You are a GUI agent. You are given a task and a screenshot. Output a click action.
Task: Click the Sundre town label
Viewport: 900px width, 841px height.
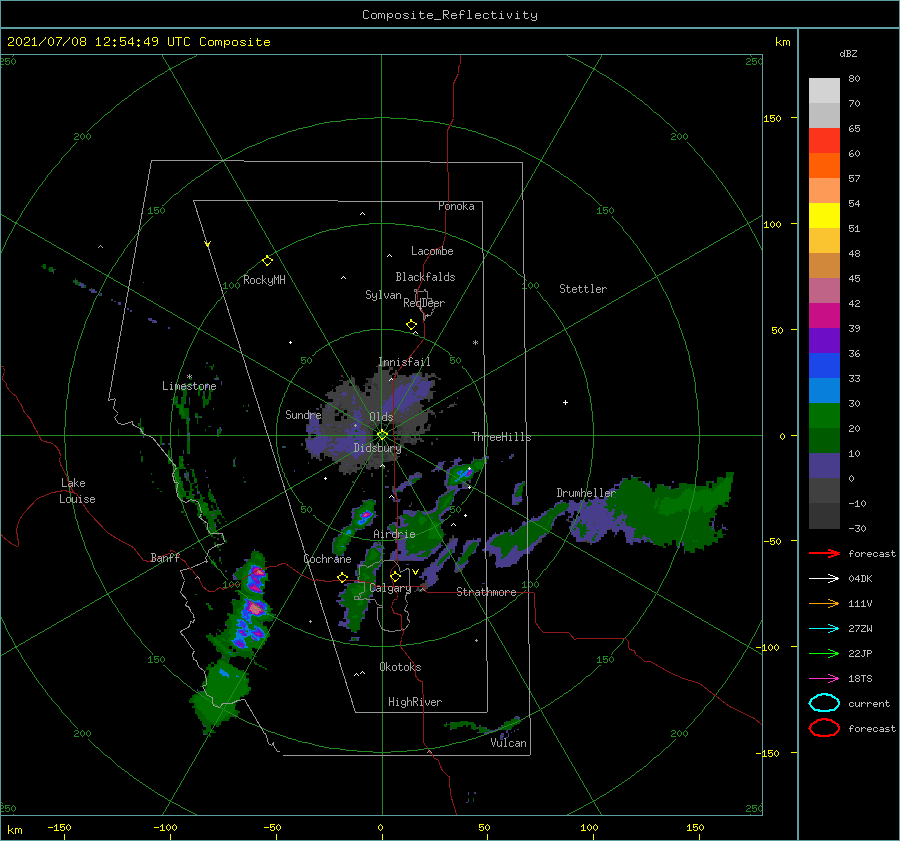pyautogui.click(x=303, y=414)
